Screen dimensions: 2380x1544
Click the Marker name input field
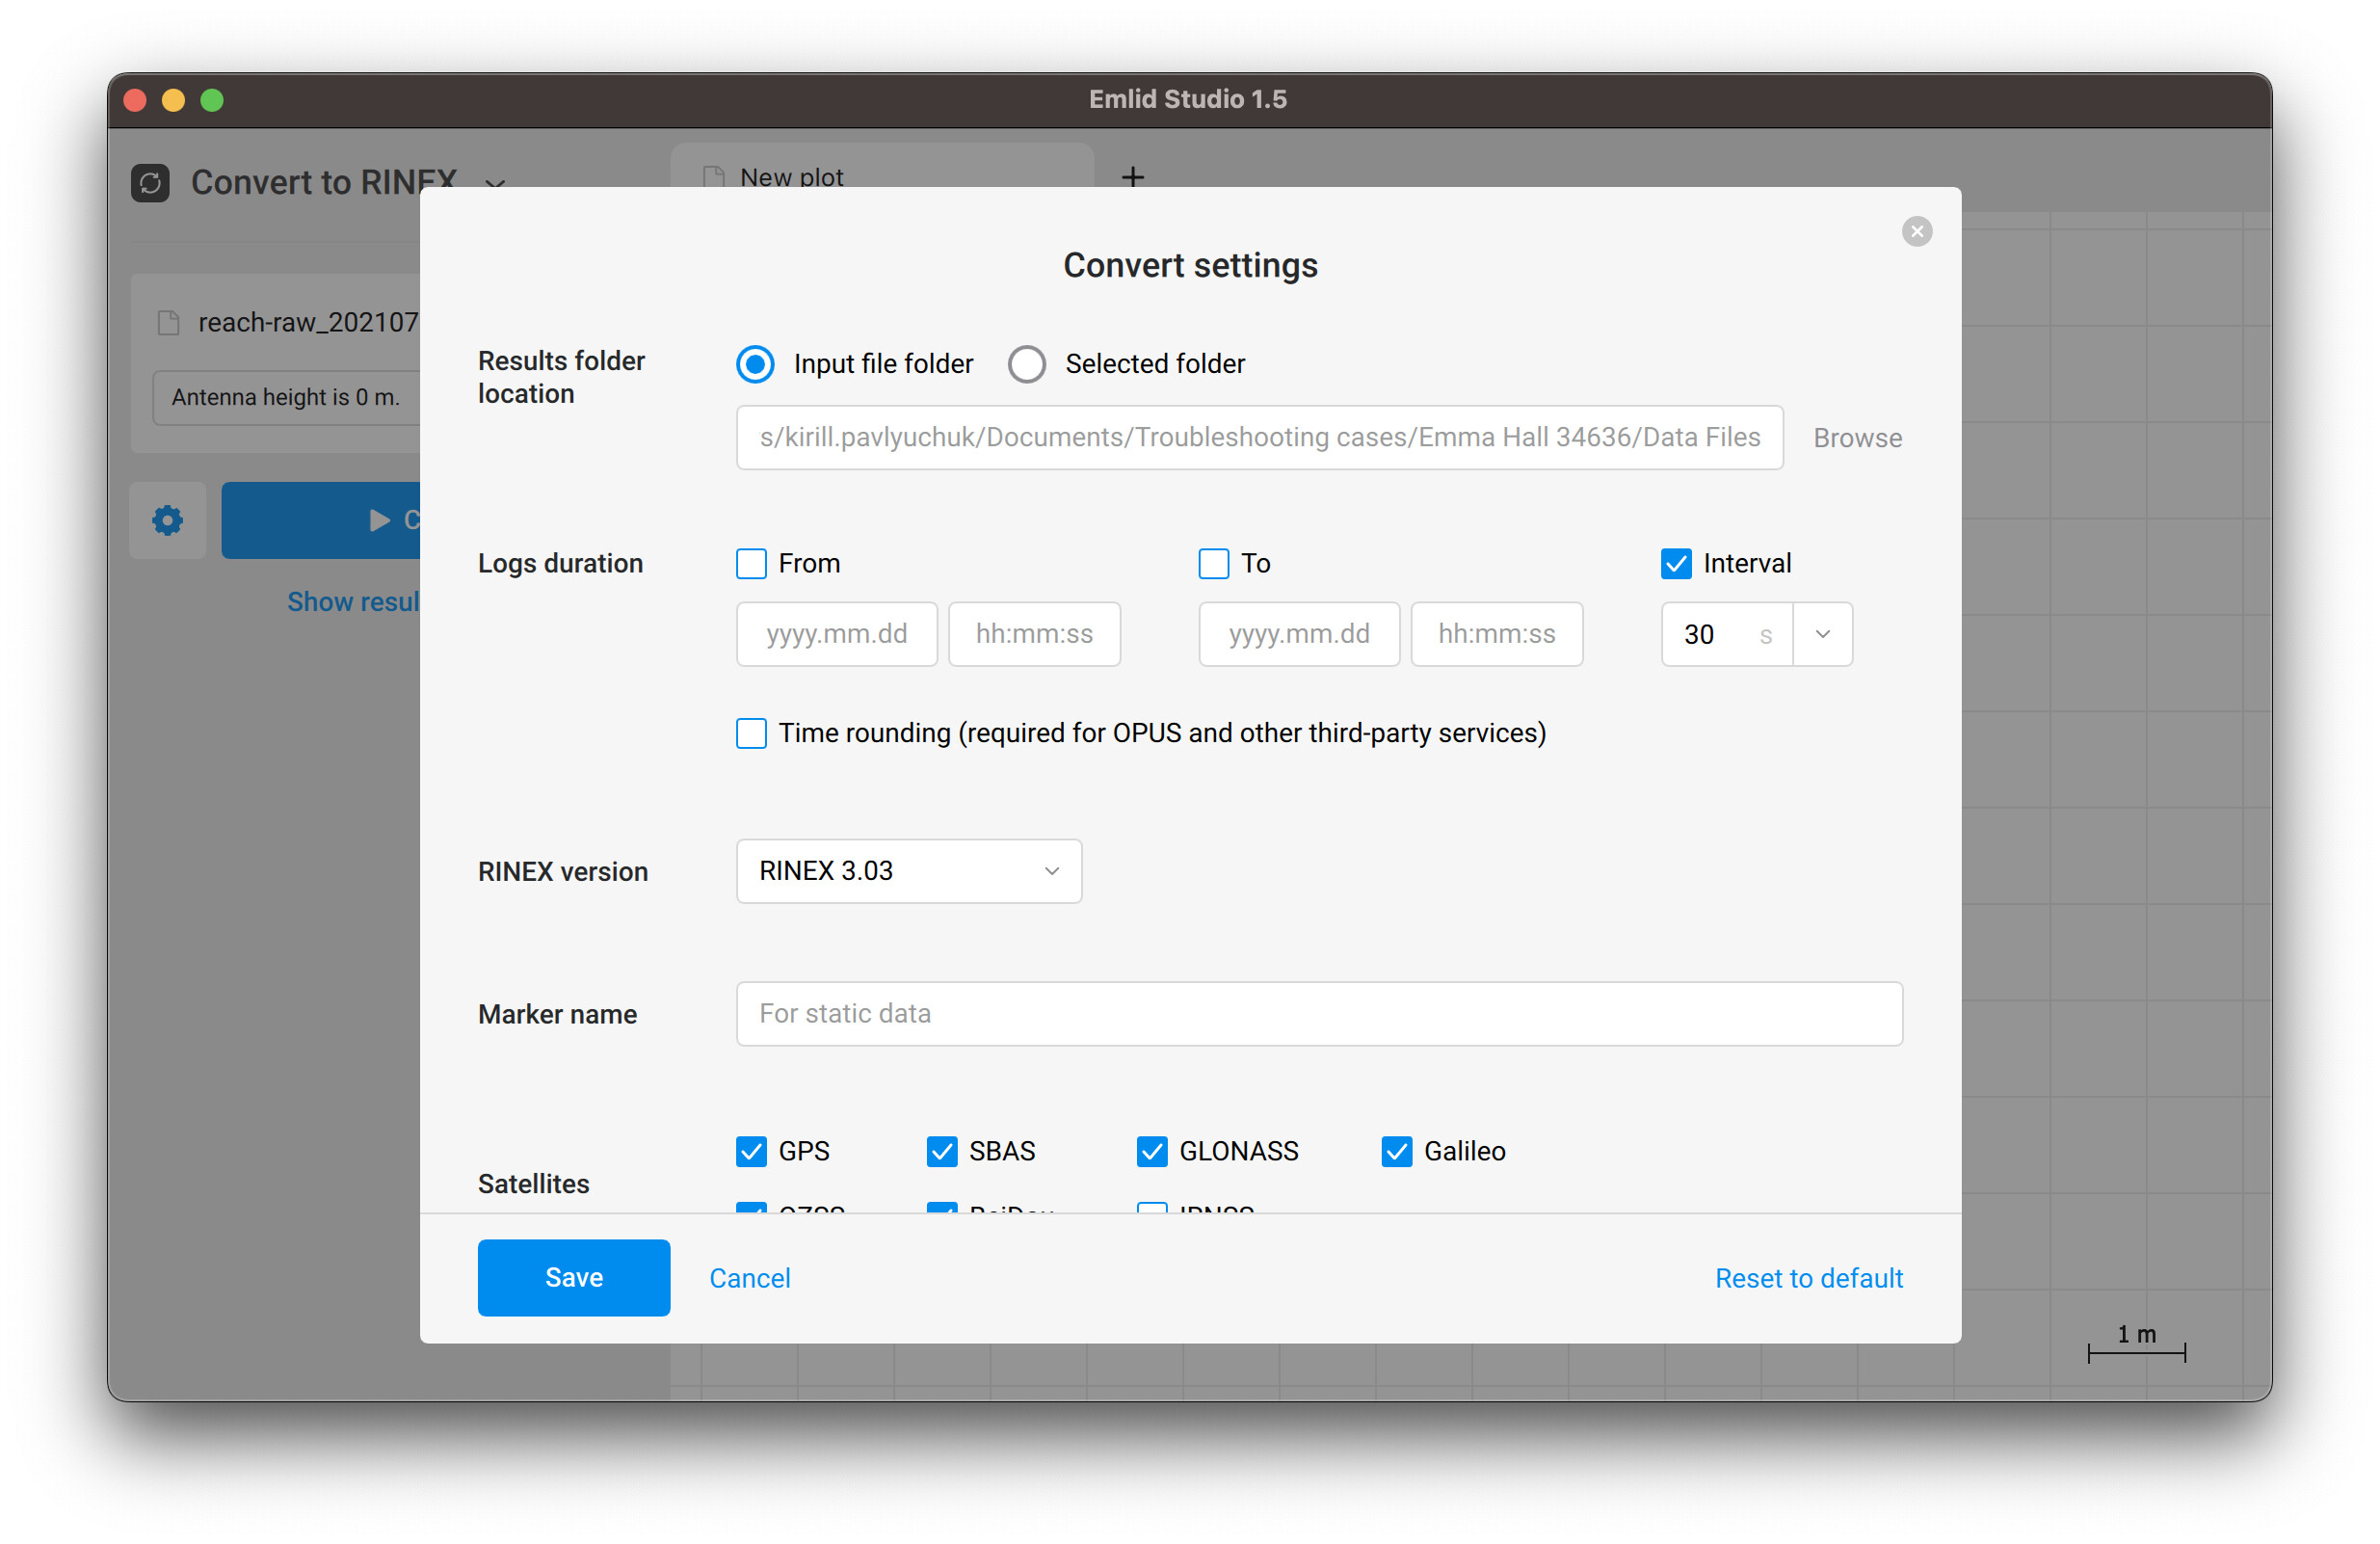coord(1319,1014)
